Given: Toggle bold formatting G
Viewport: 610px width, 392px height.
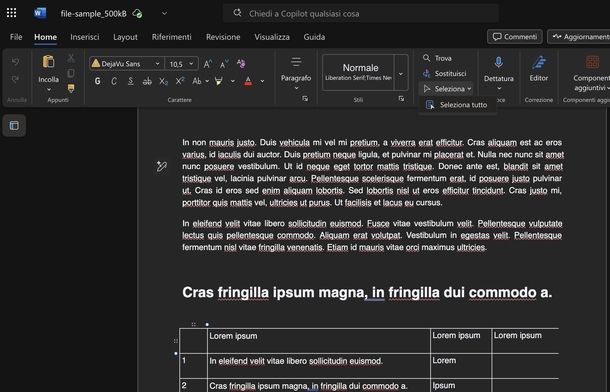Looking at the screenshot, I should point(98,81).
